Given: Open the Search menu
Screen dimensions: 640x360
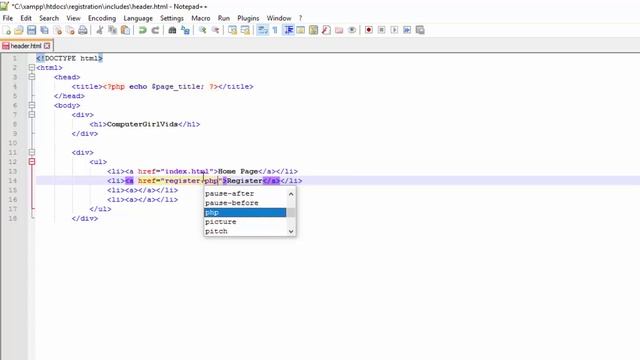Looking at the screenshot, I should click(x=49, y=18).
